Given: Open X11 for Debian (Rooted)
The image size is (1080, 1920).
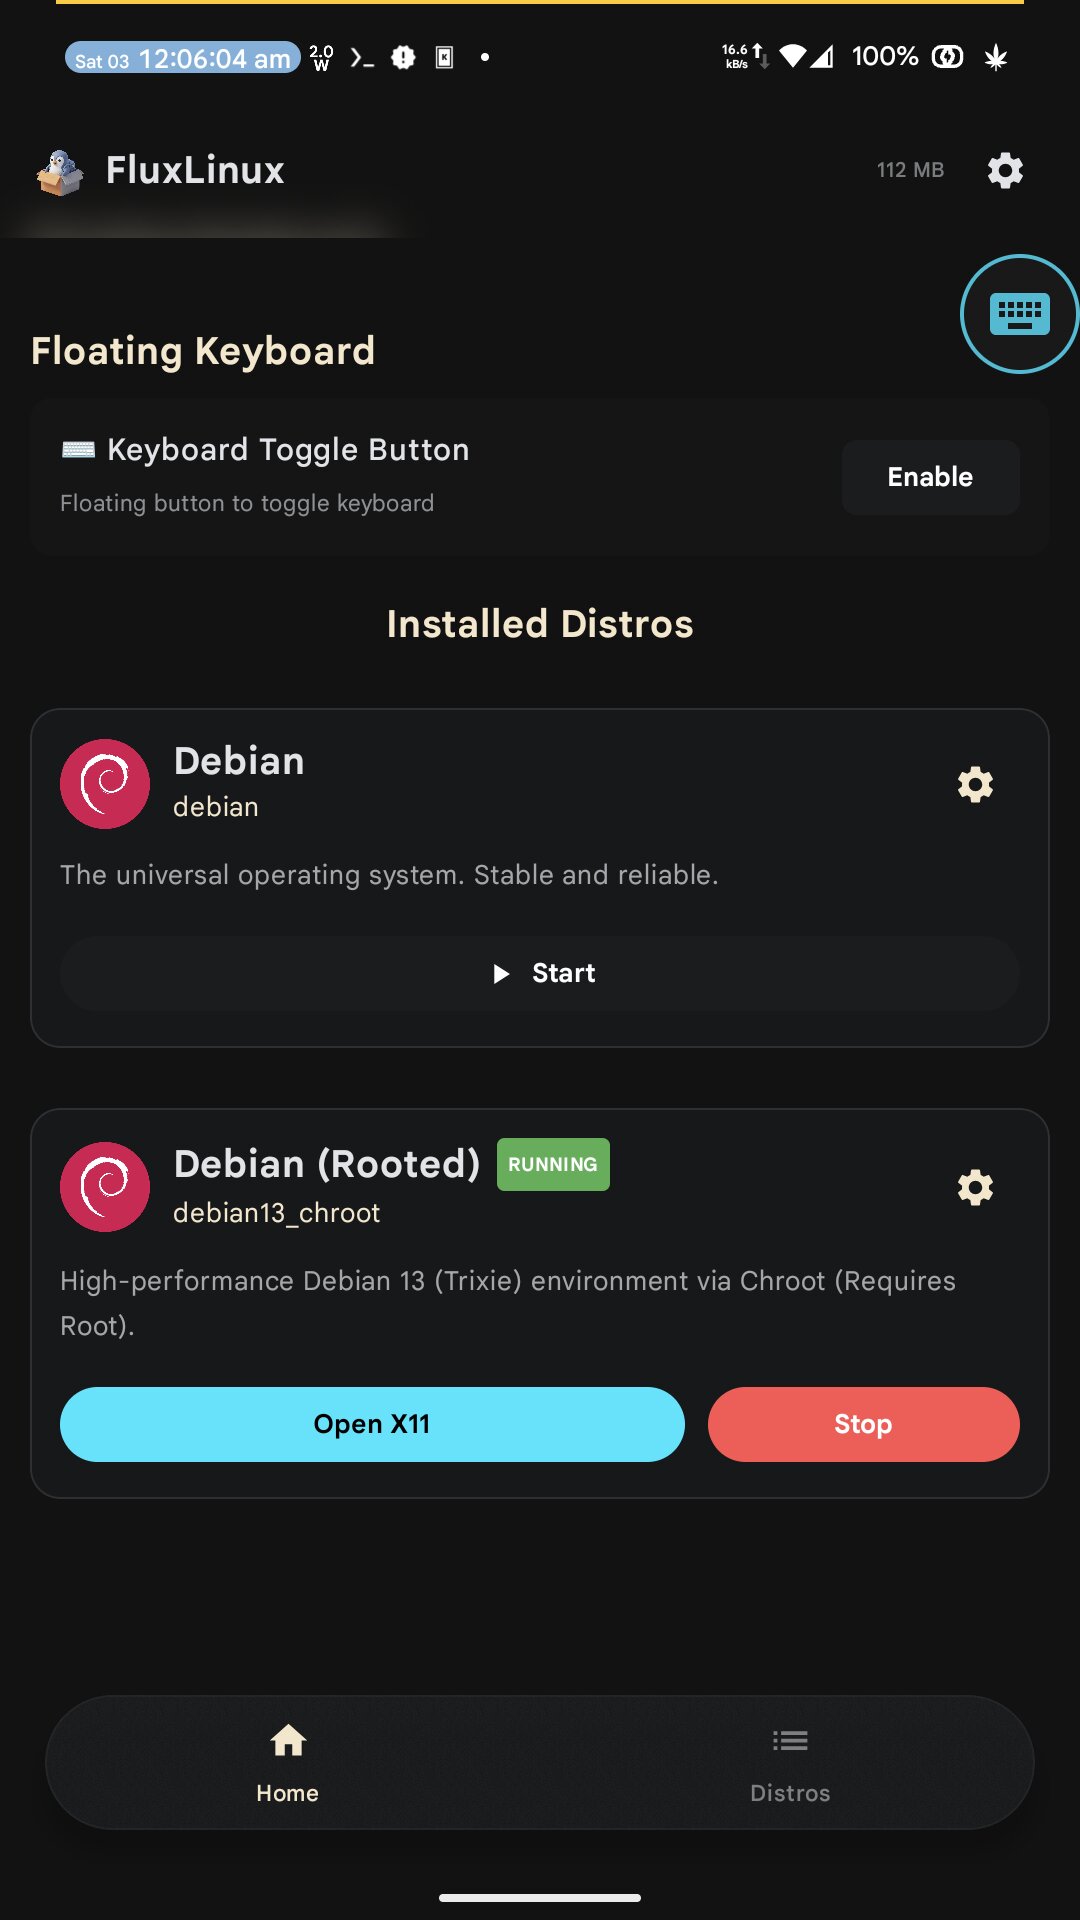Looking at the screenshot, I should point(372,1424).
